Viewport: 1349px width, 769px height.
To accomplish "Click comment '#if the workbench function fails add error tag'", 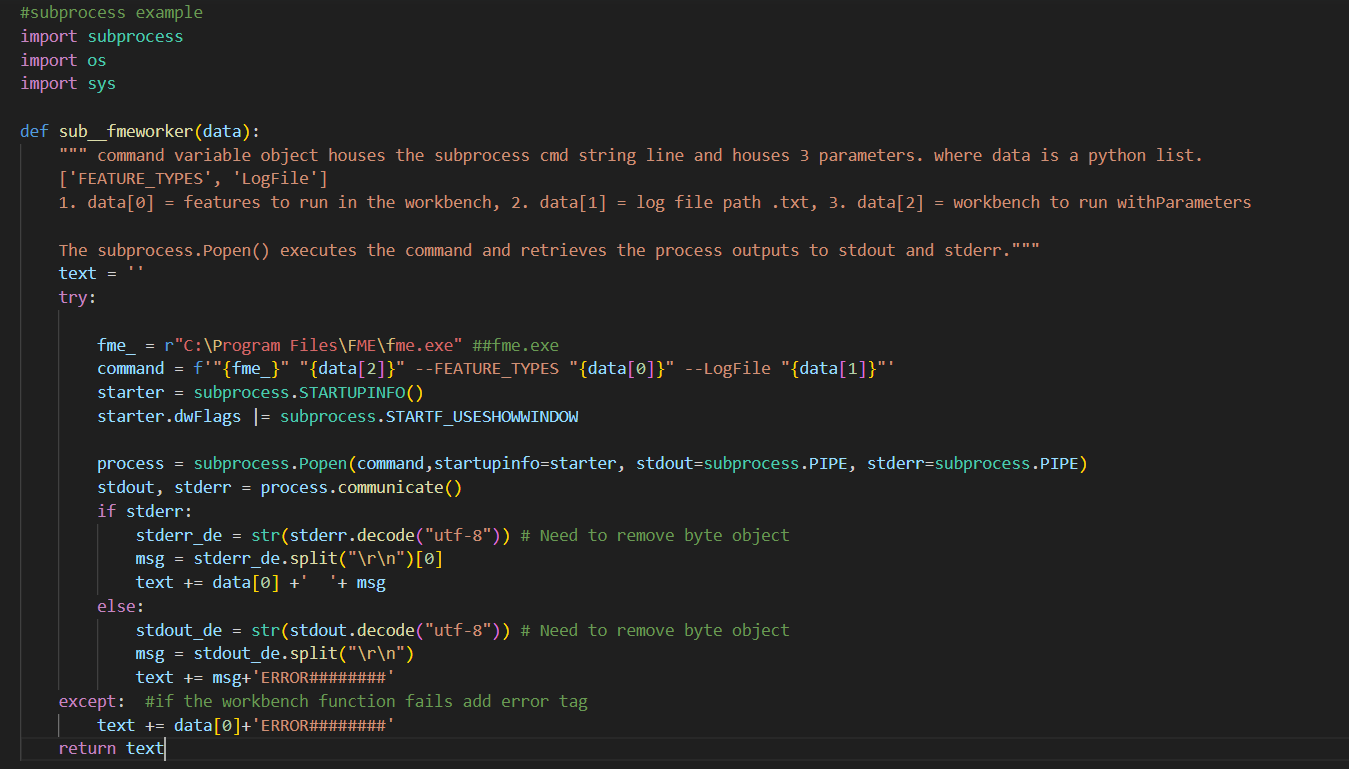I will (x=366, y=701).
